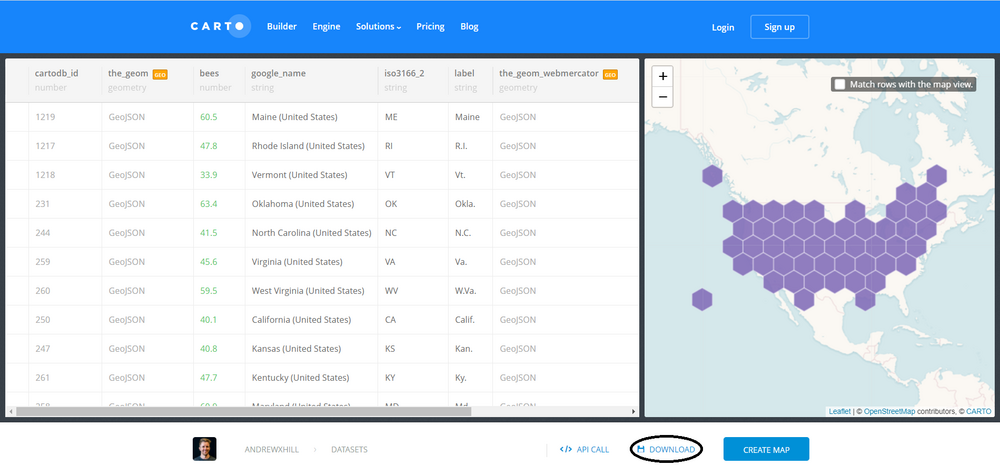Click the user avatar for andrewxhill
Image resolution: width=1000 pixels, height=465 pixels.
click(205, 449)
